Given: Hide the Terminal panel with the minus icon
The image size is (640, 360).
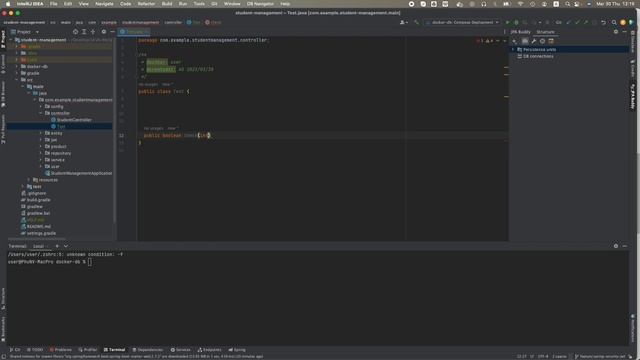Looking at the screenshot, I should [x=624, y=246].
